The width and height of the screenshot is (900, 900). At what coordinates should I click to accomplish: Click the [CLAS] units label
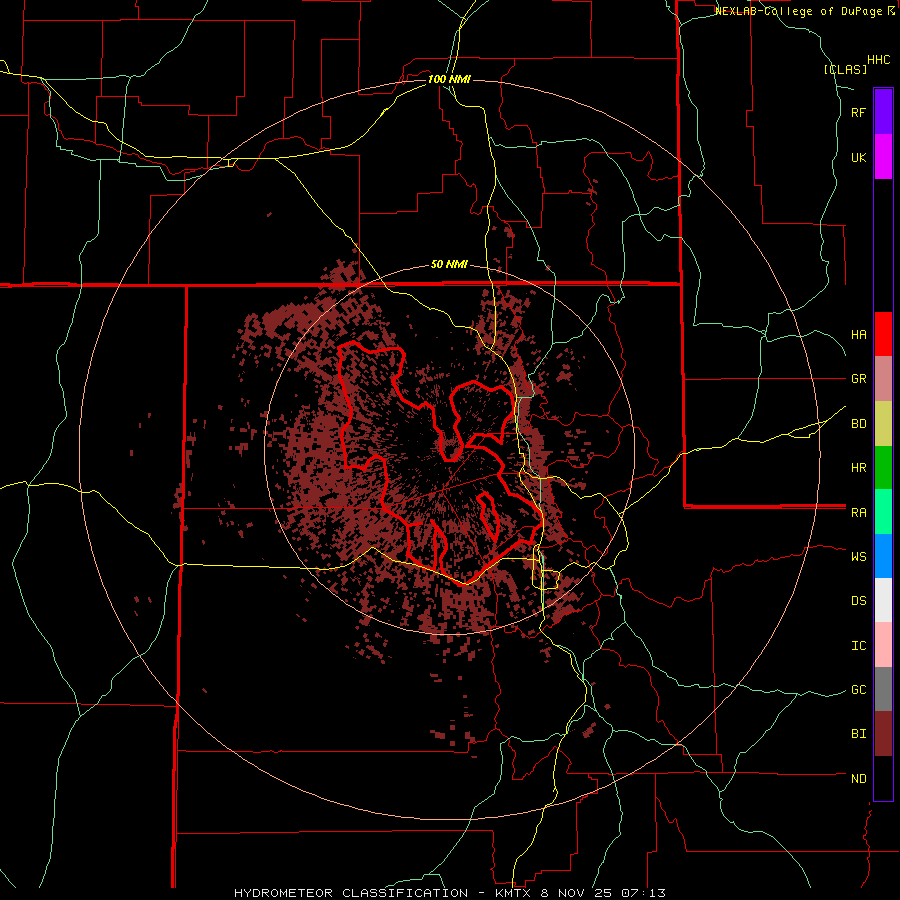(845, 69)
